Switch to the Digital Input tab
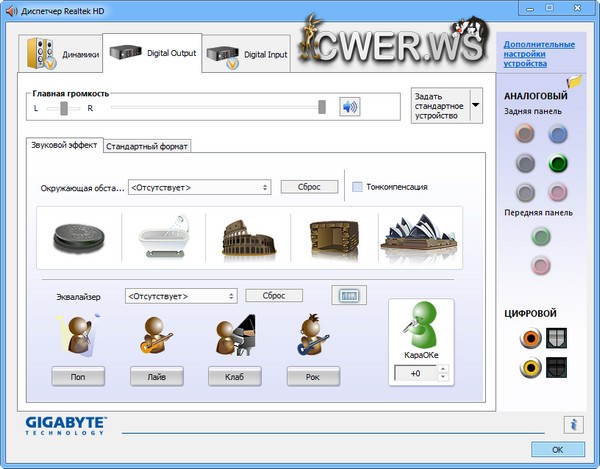Screen dimensions: 600x469 click(247, 54)
